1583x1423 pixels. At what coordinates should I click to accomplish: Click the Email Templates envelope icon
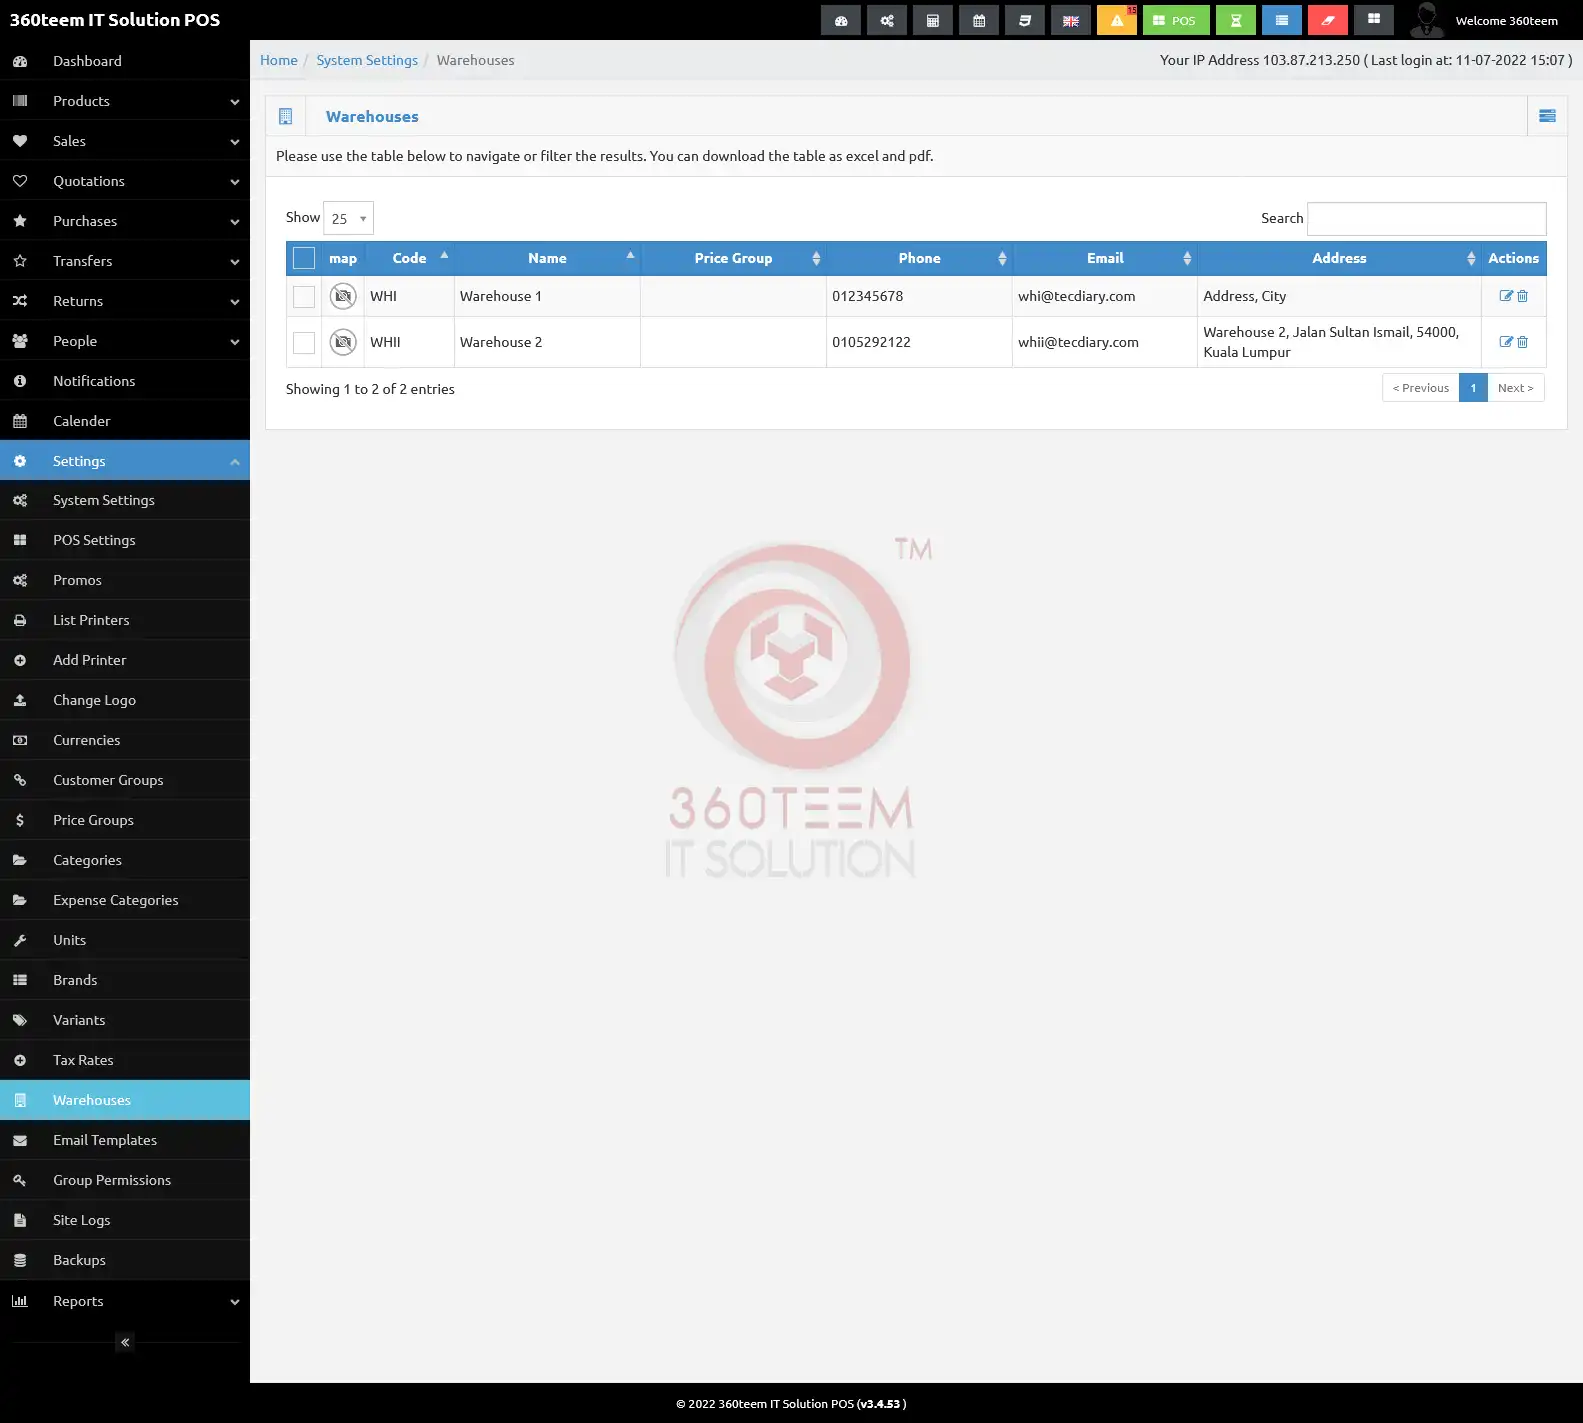coord(20,1140)
